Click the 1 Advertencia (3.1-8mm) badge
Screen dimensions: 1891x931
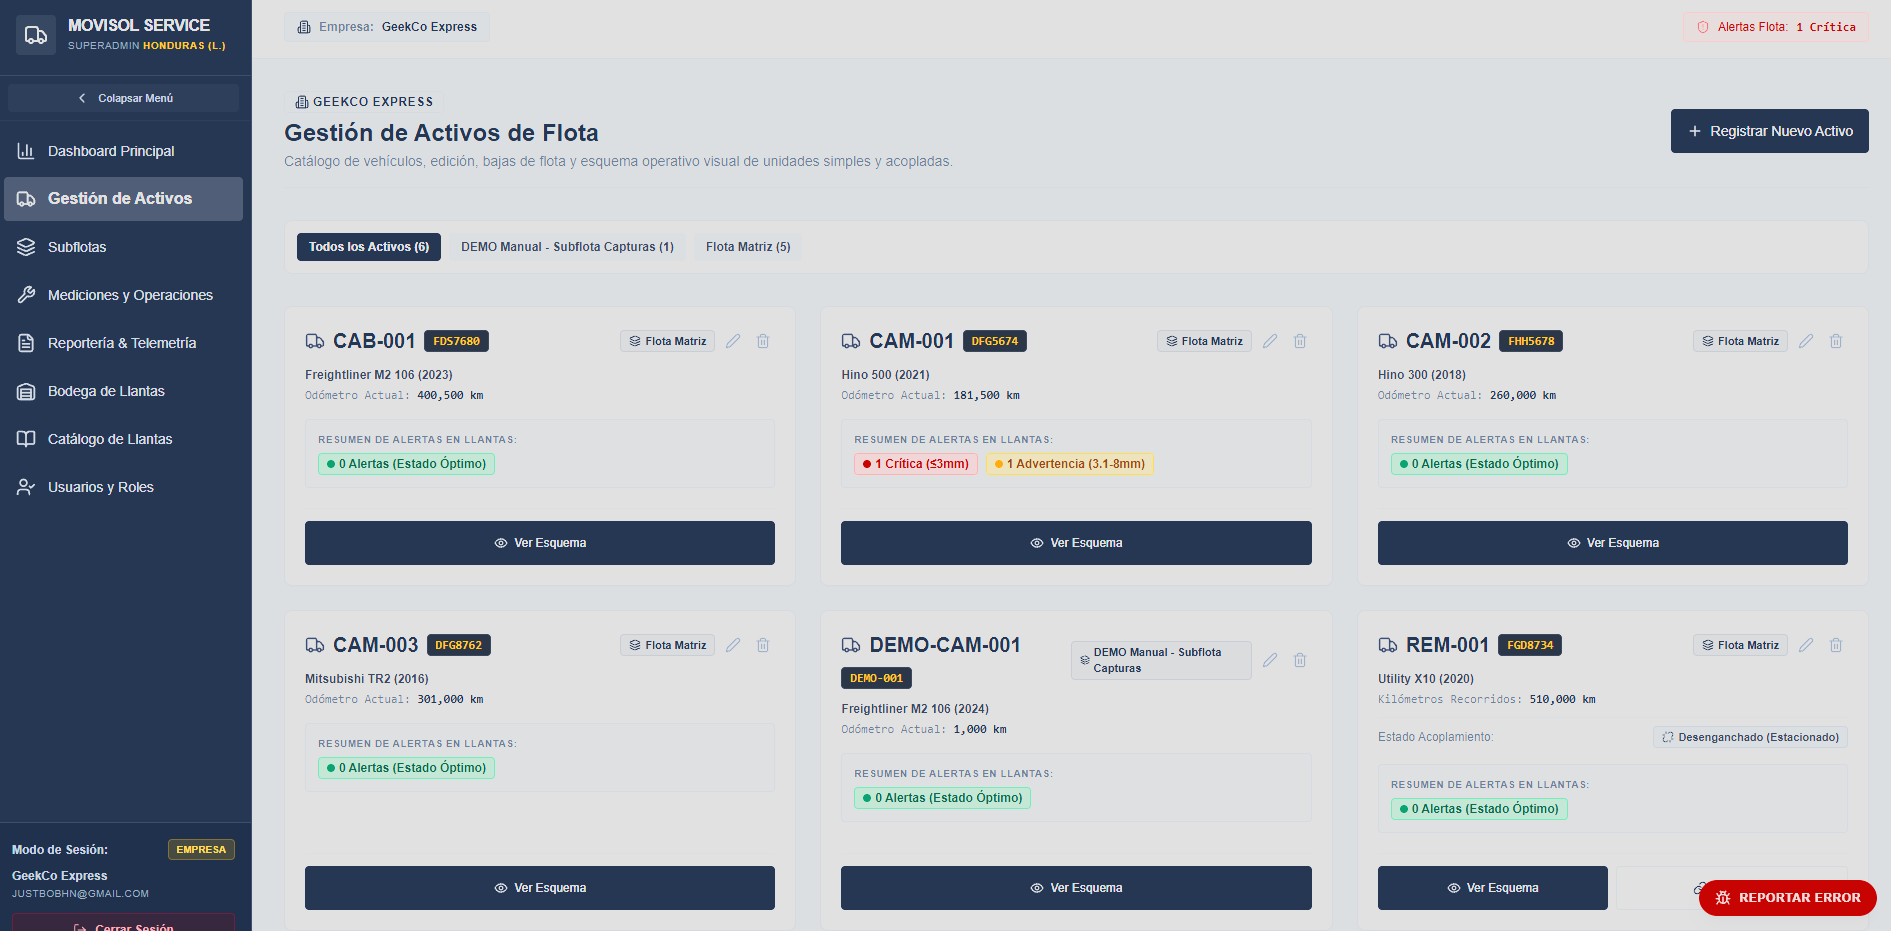tap(1070, 464)
